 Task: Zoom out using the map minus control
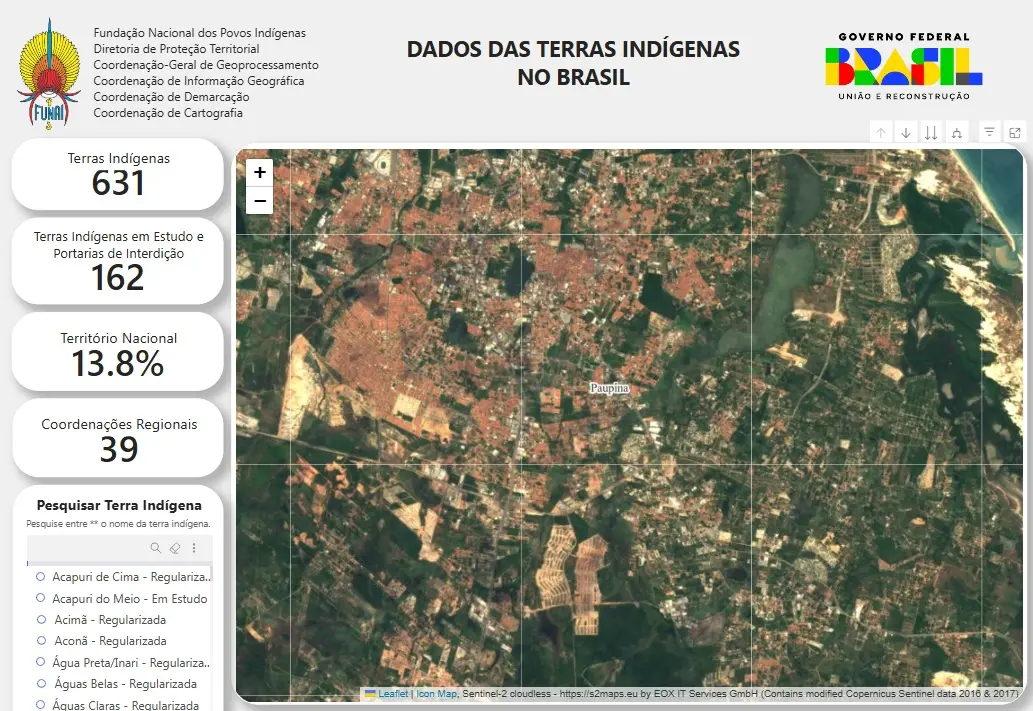pyautogui.click(x=259, y=200)
